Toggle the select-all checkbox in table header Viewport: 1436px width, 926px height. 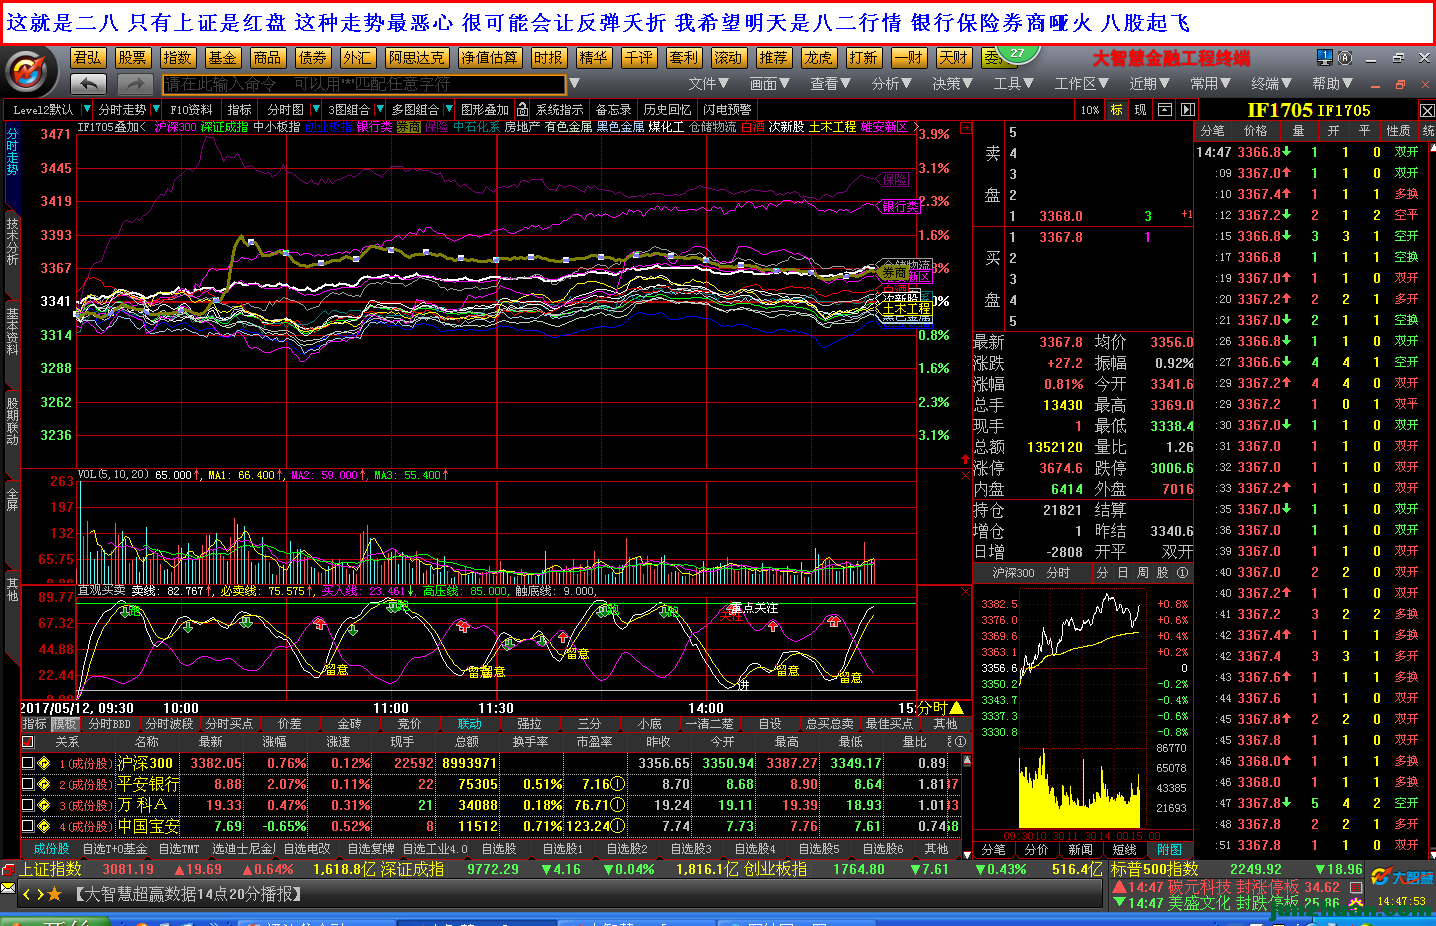tap(28, 742)
